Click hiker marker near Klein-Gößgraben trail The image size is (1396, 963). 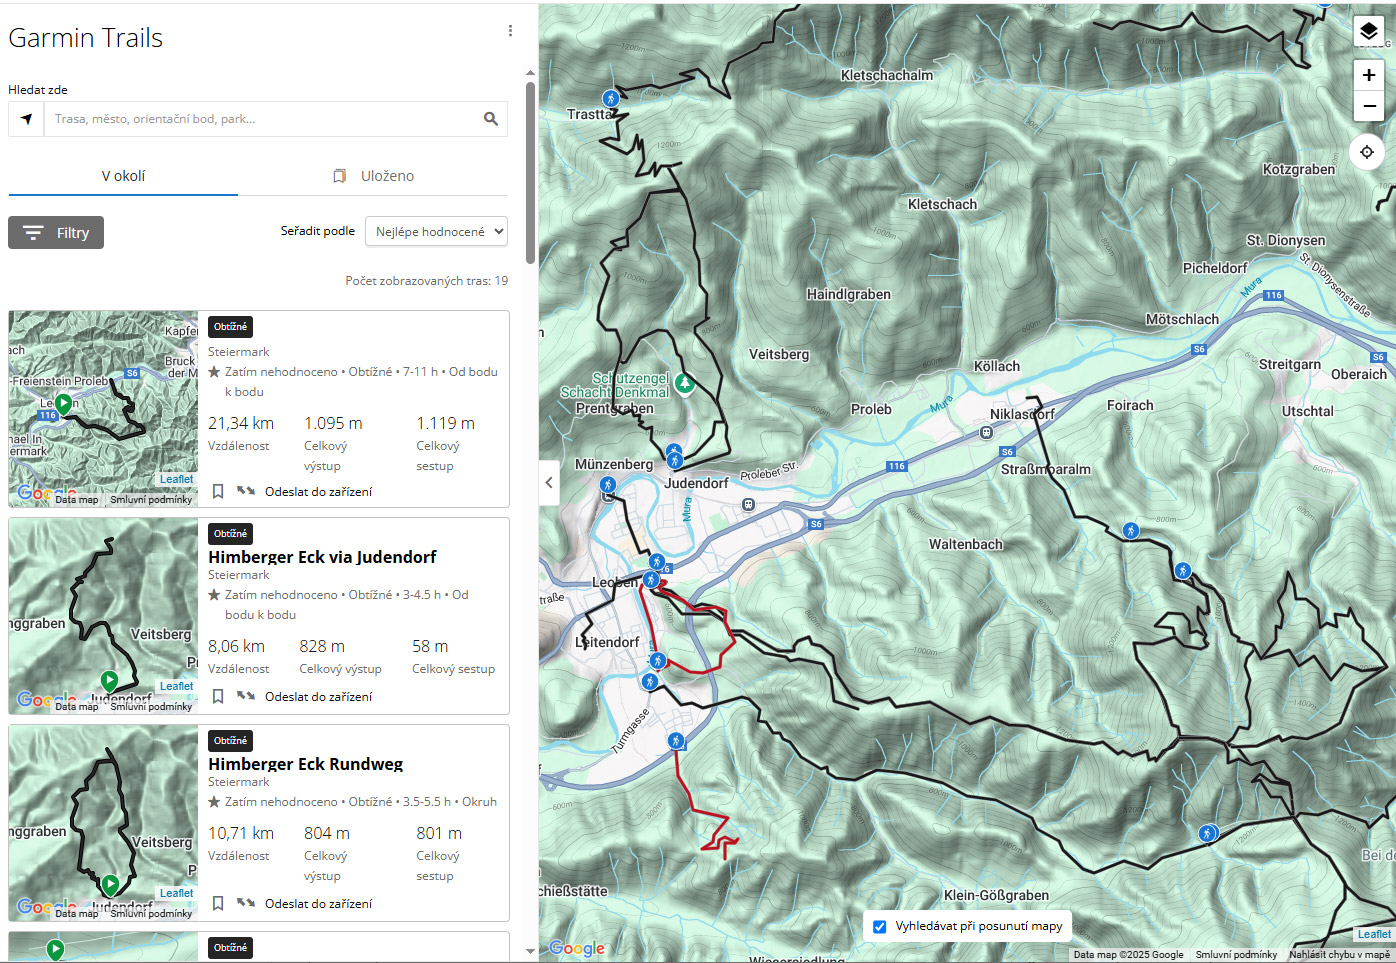pos(1208,833)
